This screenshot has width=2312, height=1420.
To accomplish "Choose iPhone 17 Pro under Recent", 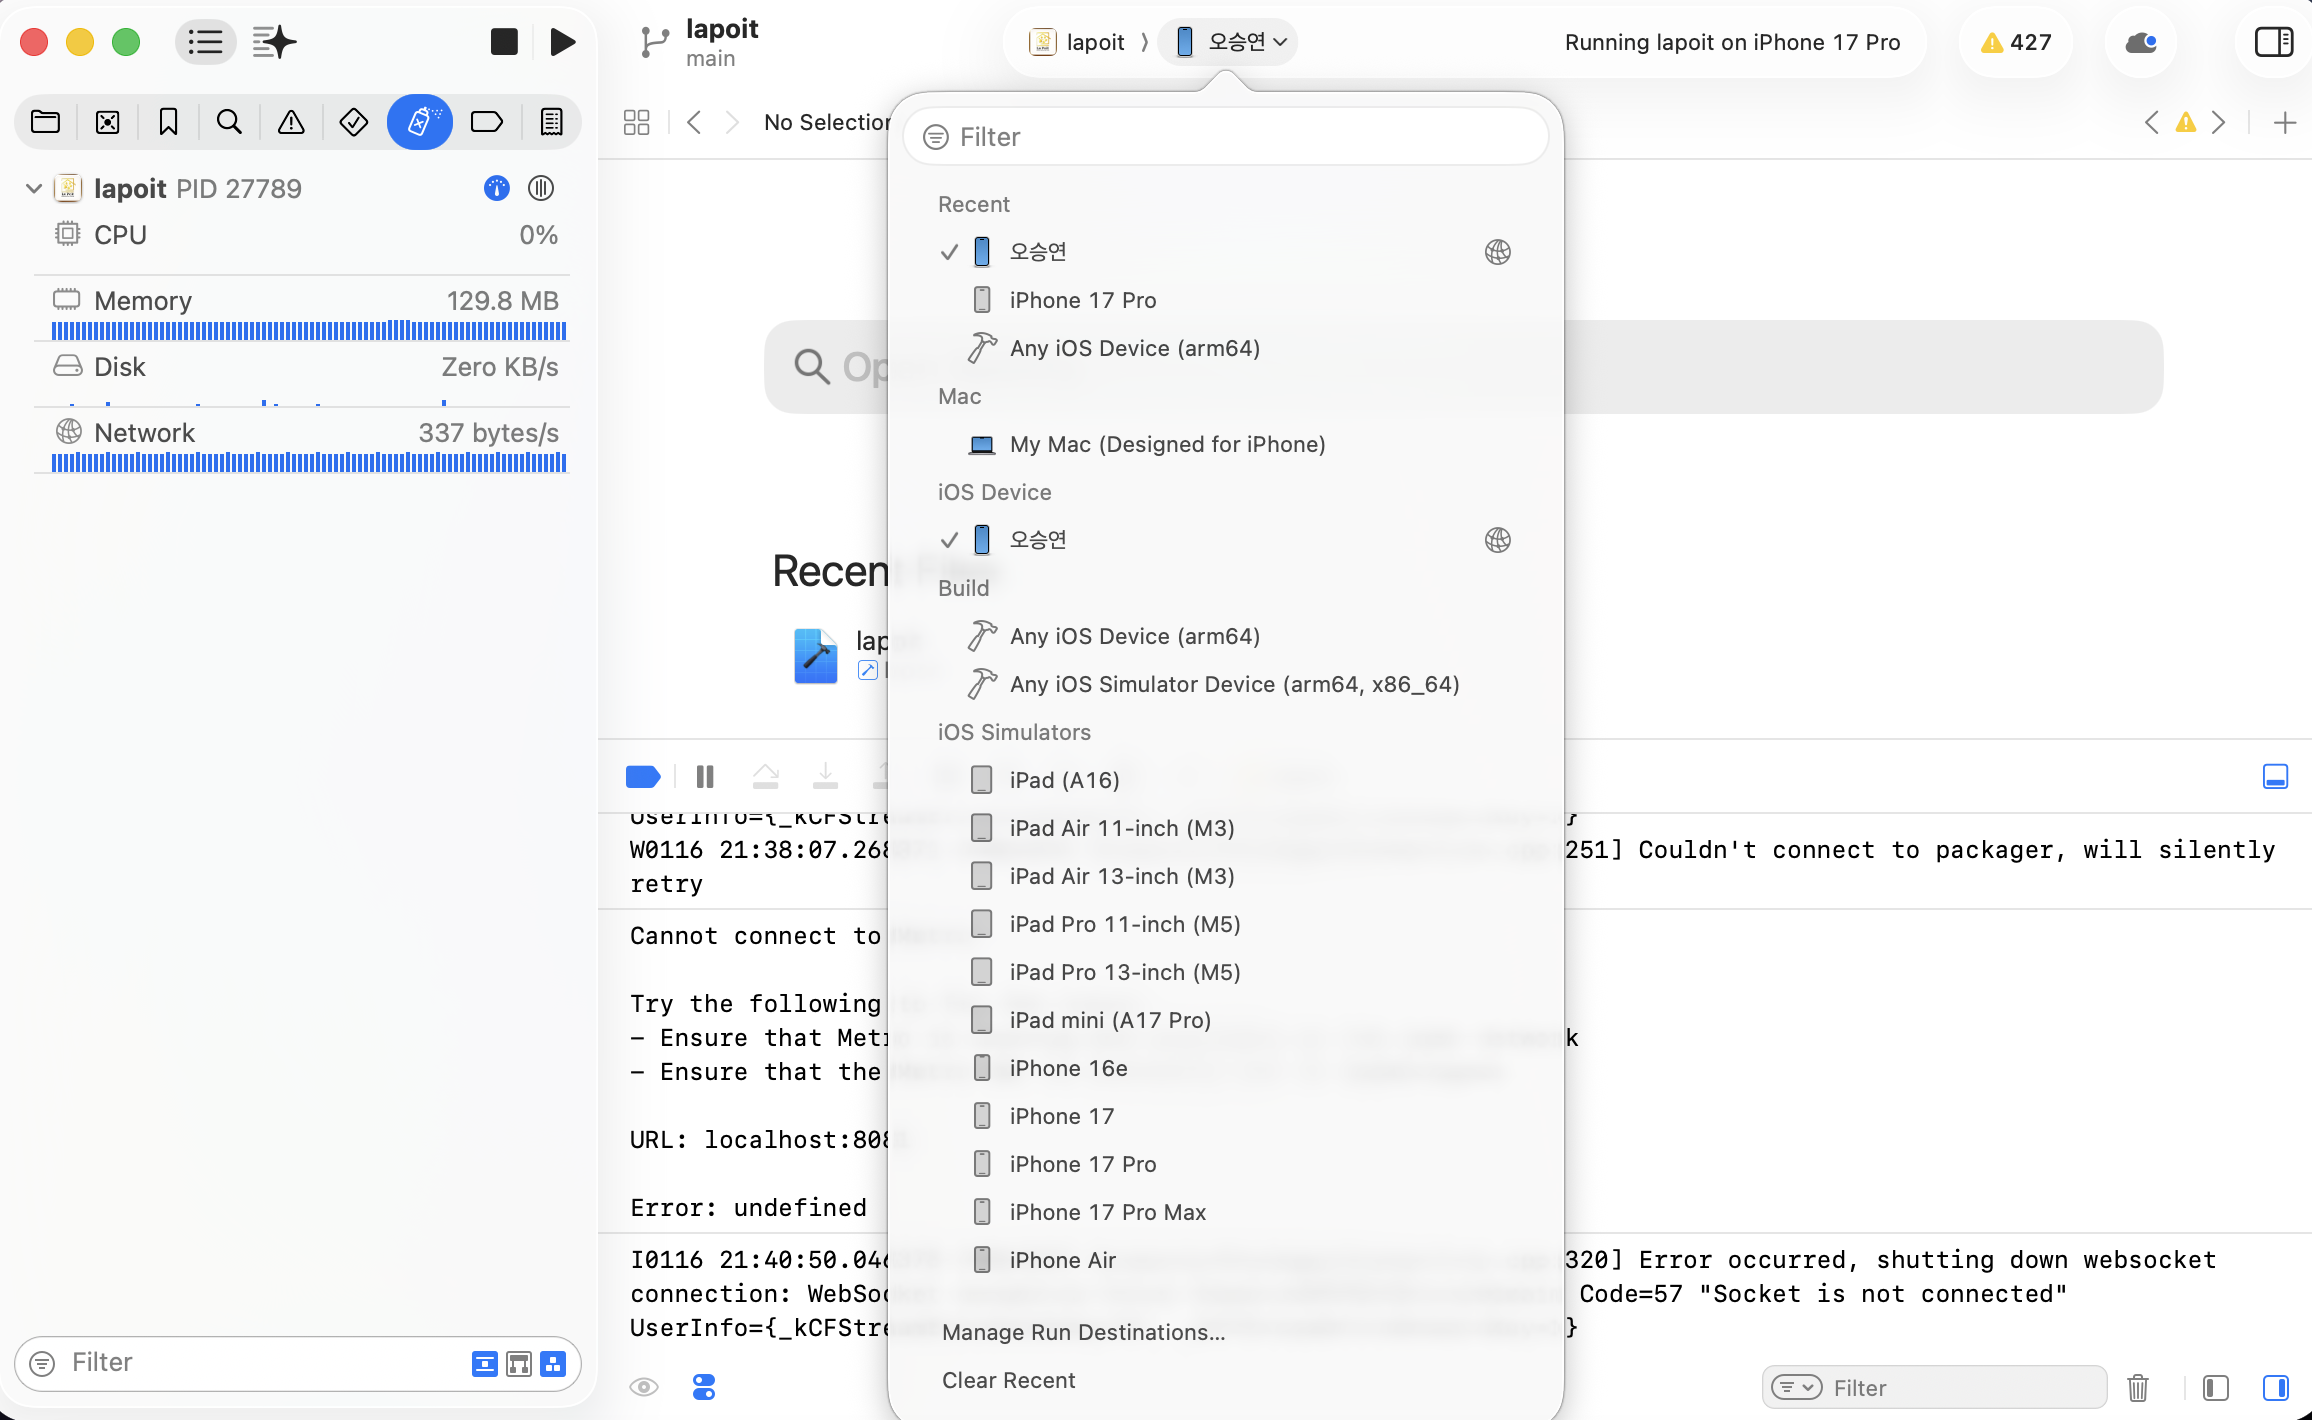I will point(1226,300).
